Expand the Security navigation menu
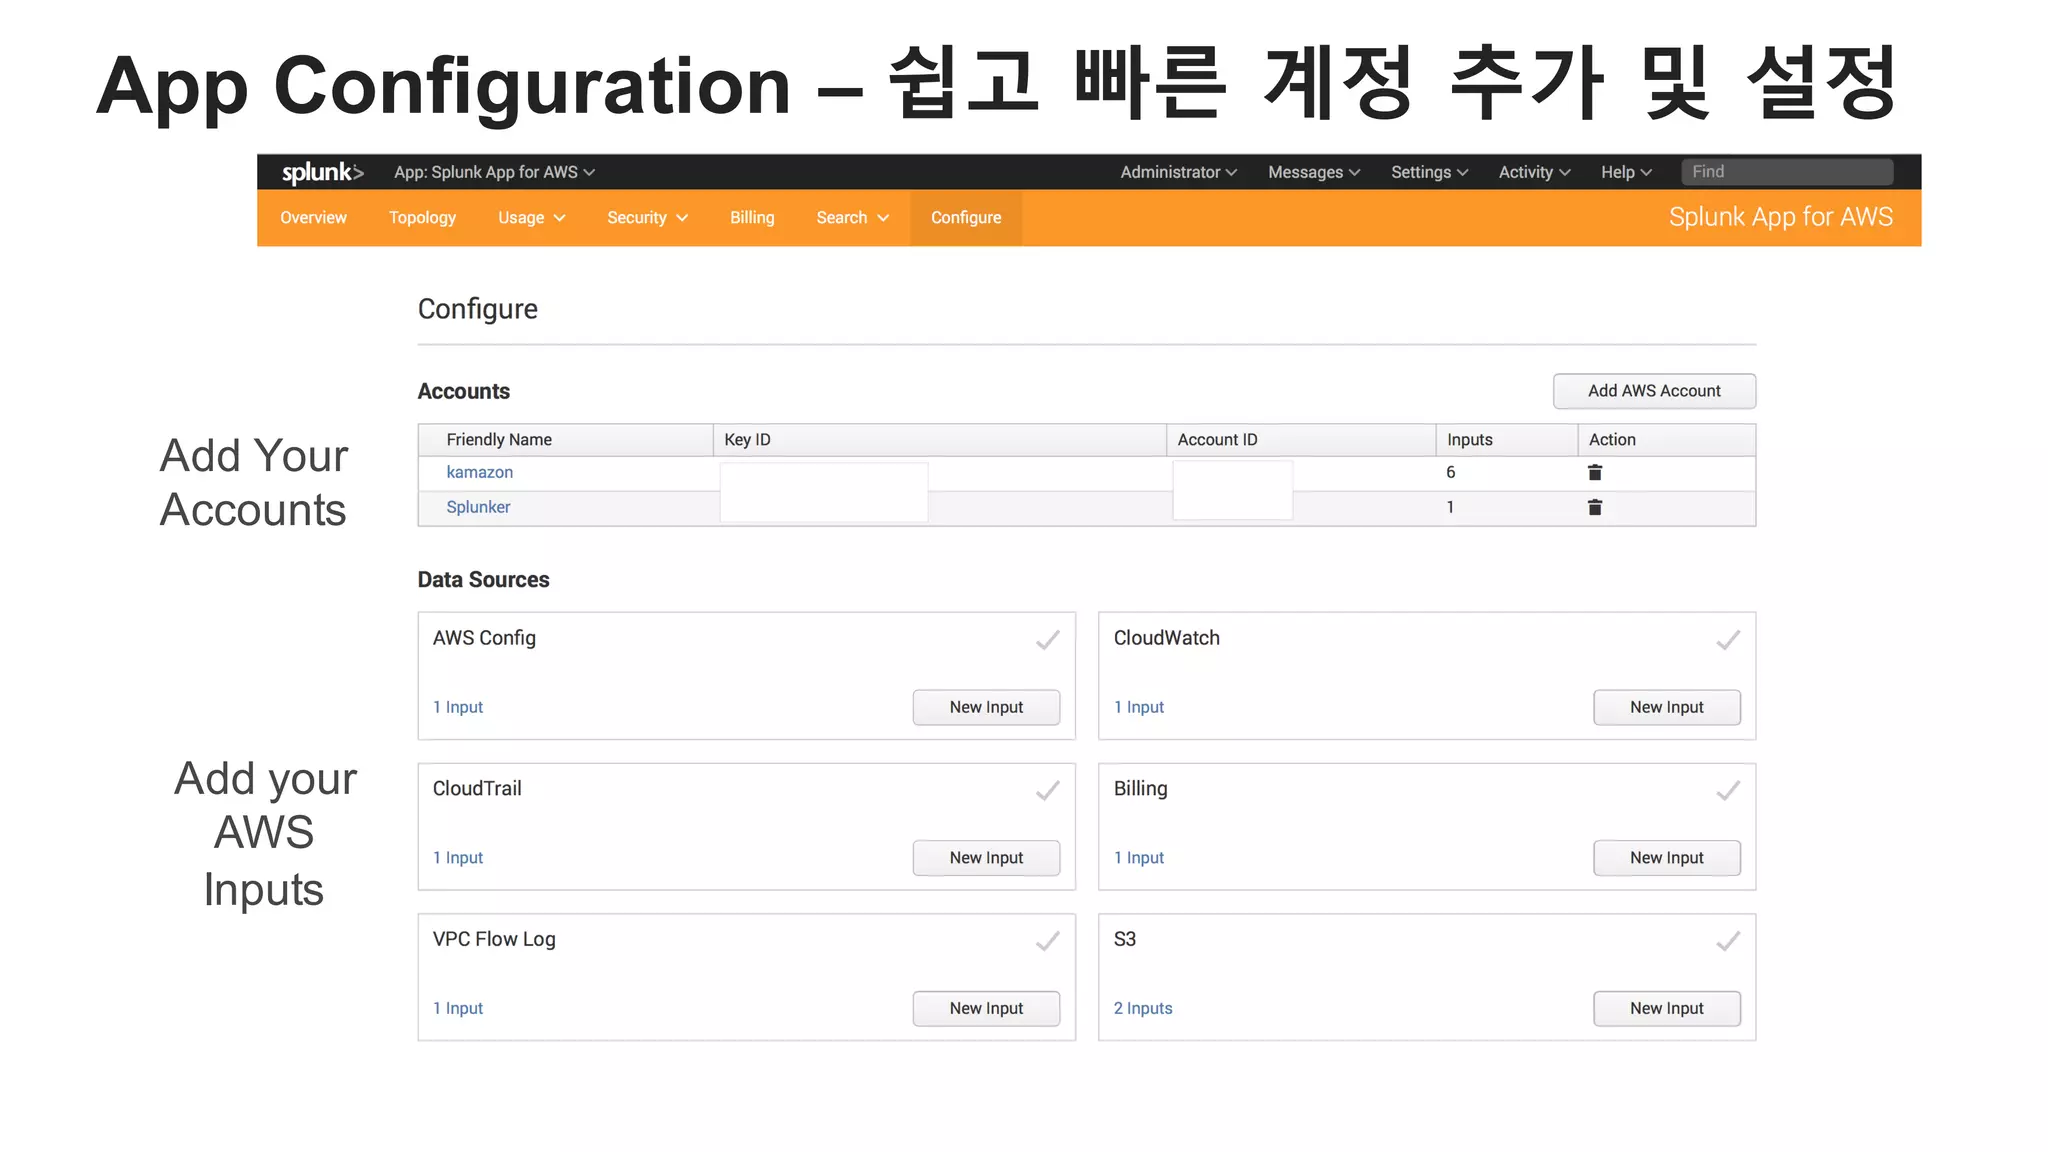Screen dimensions: 2048x1152 tap(647, 218)
